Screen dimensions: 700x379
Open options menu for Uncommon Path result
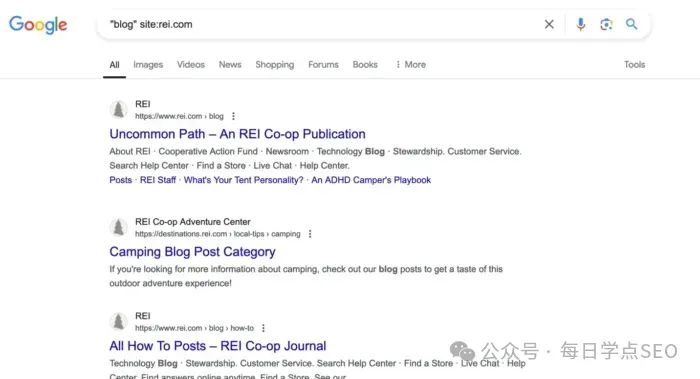(x=233, y=116)
